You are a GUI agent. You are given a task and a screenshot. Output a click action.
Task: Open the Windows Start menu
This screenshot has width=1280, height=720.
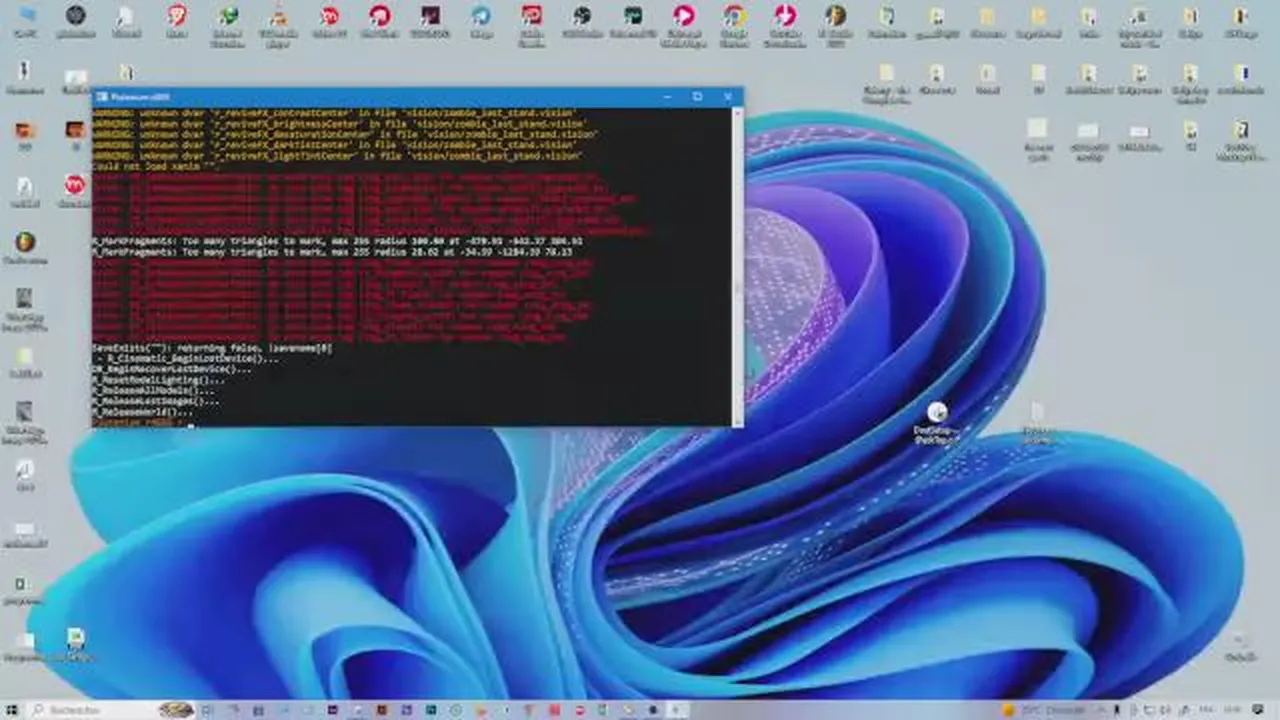click(x=12, y=709)
